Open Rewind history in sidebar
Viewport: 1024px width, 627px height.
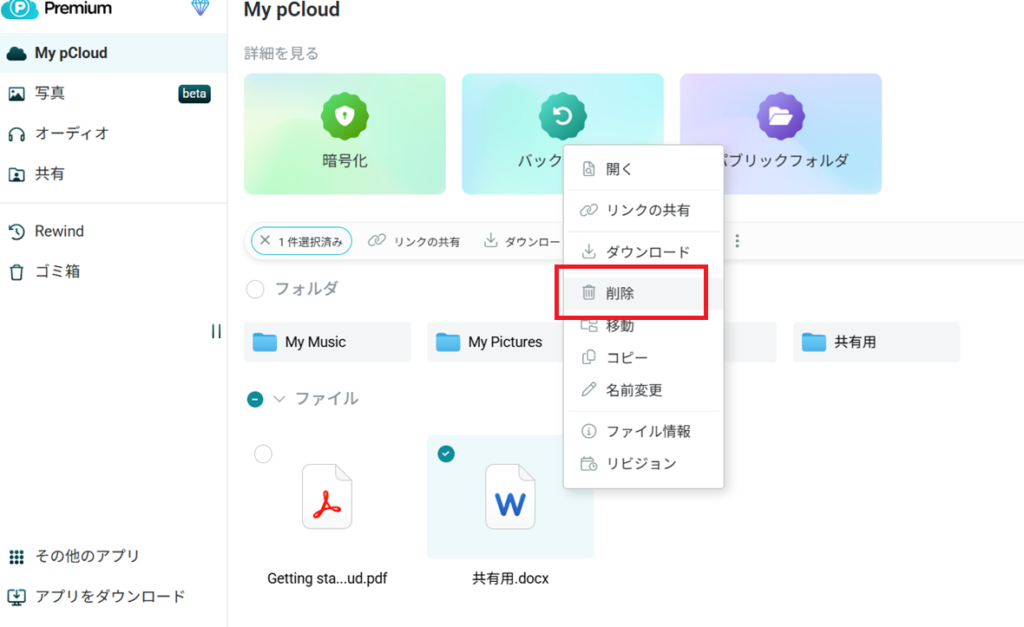[59, 231]
